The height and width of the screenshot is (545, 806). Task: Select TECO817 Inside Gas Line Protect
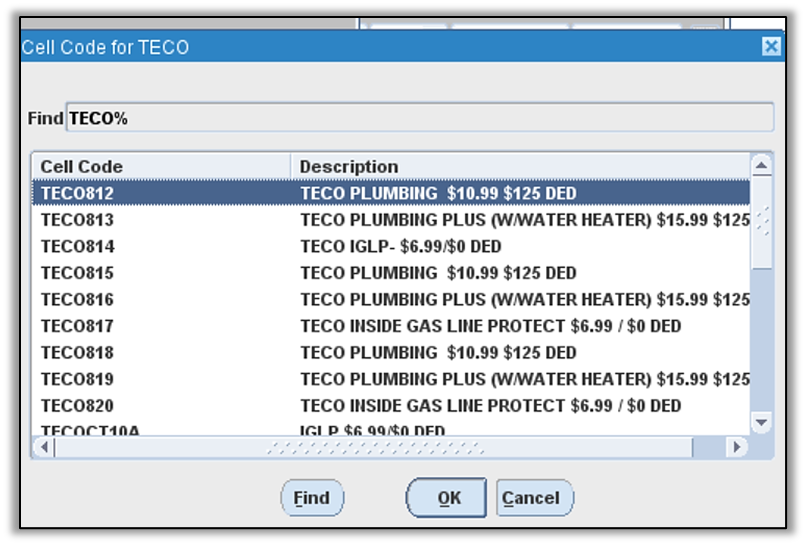(x=77, y=326)
